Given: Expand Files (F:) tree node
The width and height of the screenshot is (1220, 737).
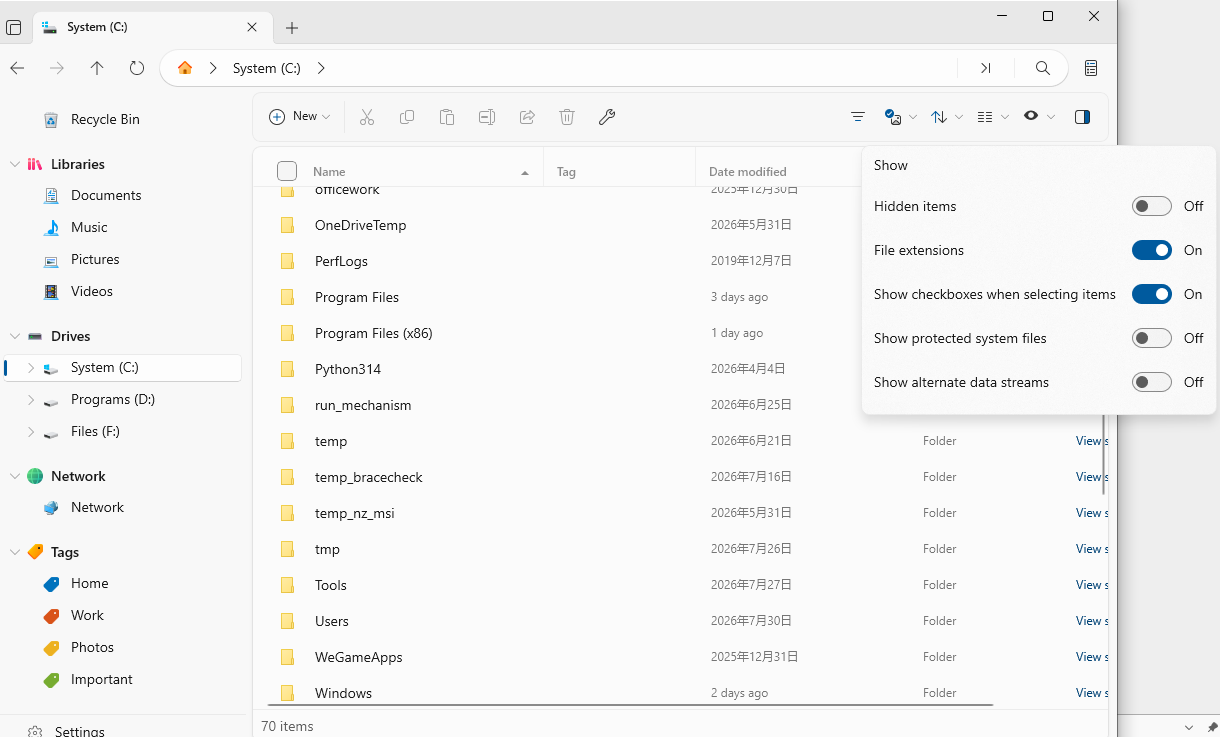Looking at the screenshot, I should [31, 432].
